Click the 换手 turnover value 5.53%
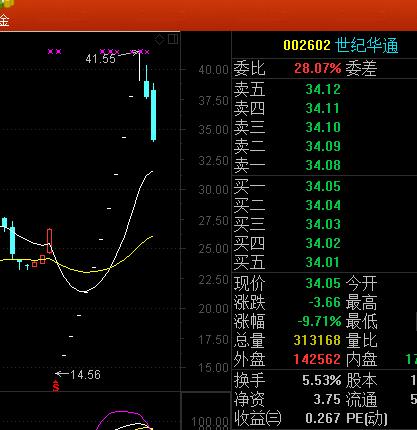 point(322,380)
